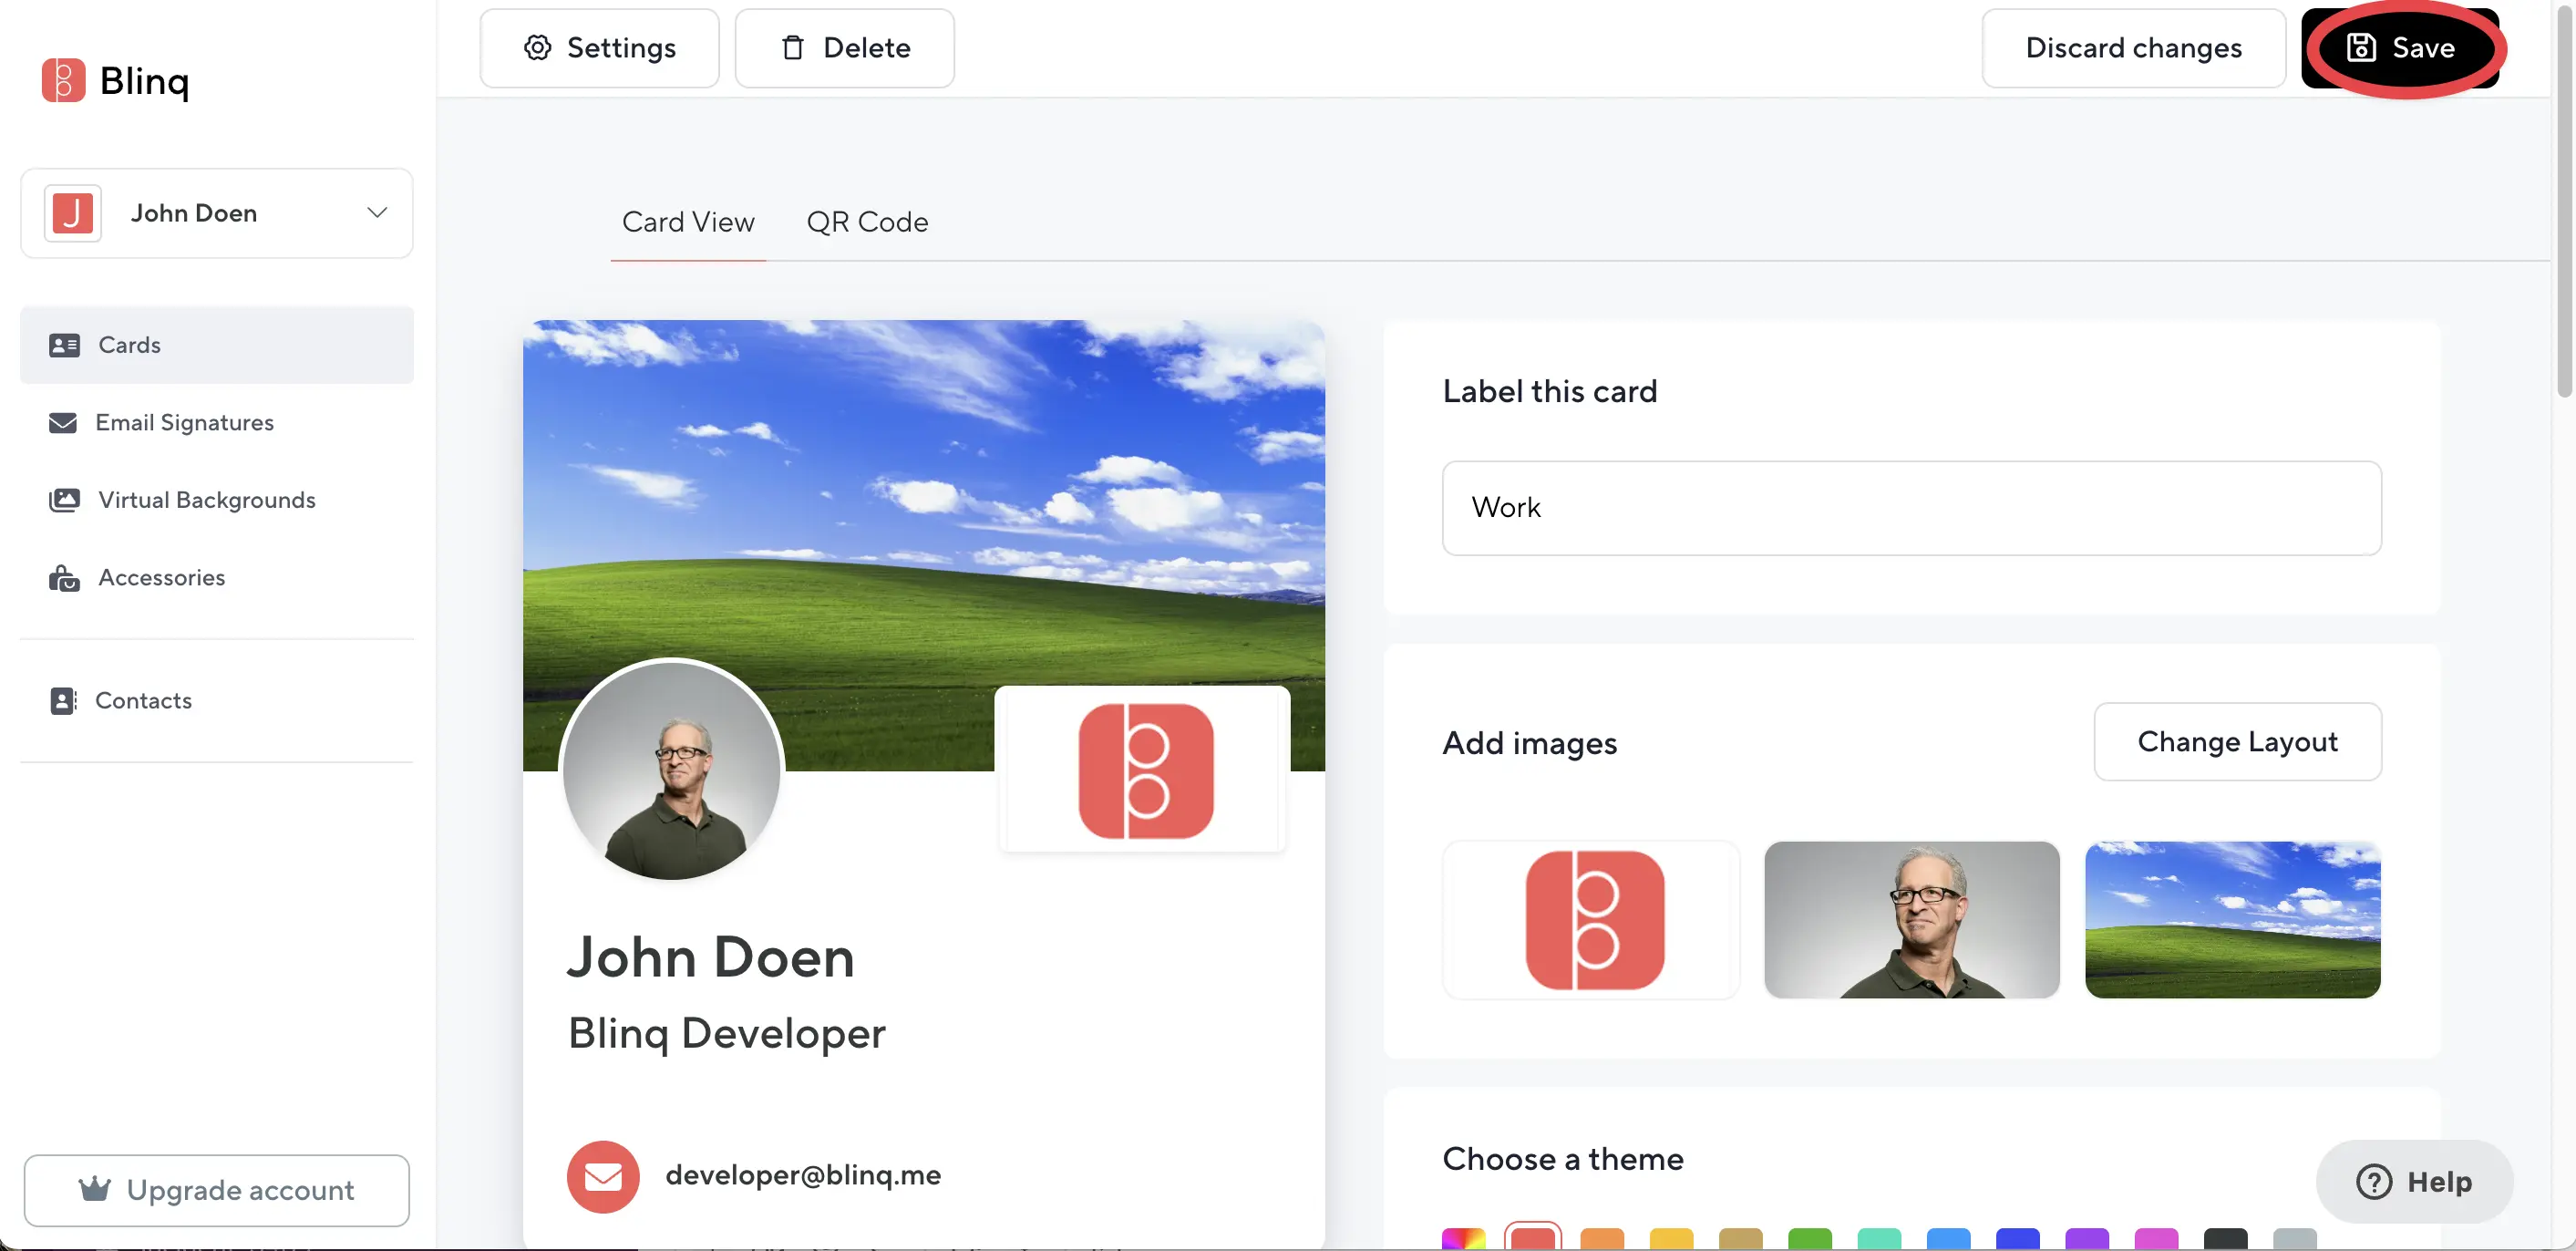This screenshot has height=1251, width=2576.
Task: Click the red email icon on card
Action: pyautogui.click(x=603, y=1176)
